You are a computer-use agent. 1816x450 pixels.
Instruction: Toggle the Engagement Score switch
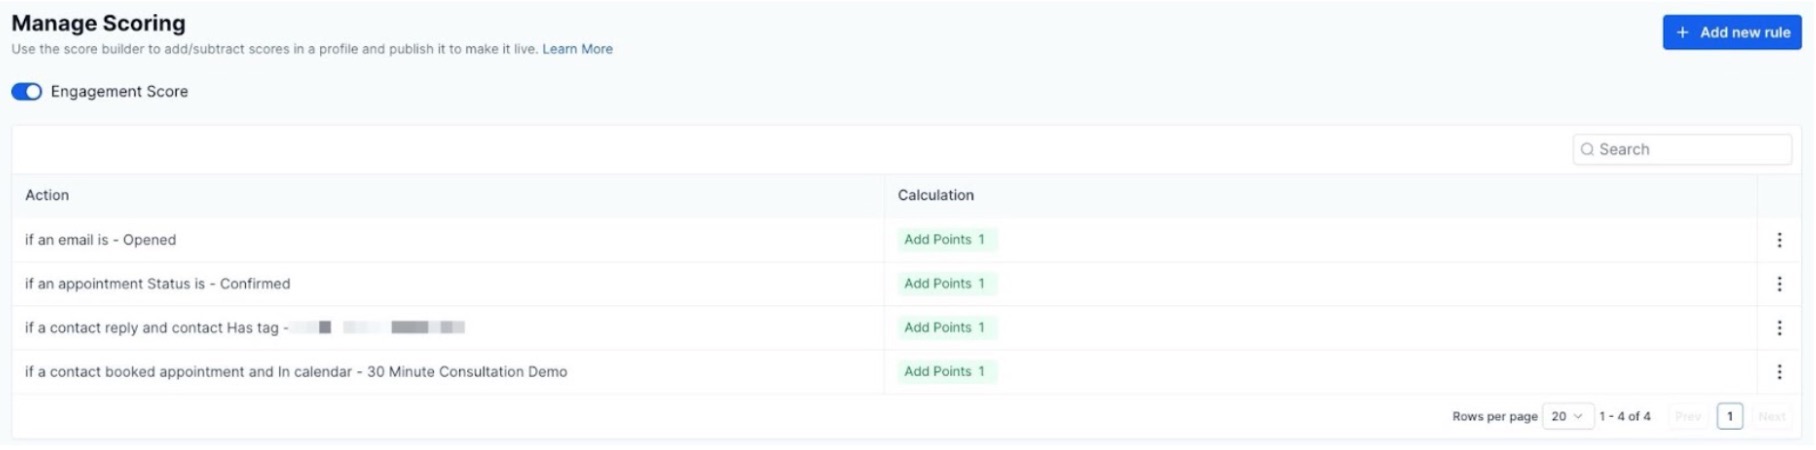point(27,92)
